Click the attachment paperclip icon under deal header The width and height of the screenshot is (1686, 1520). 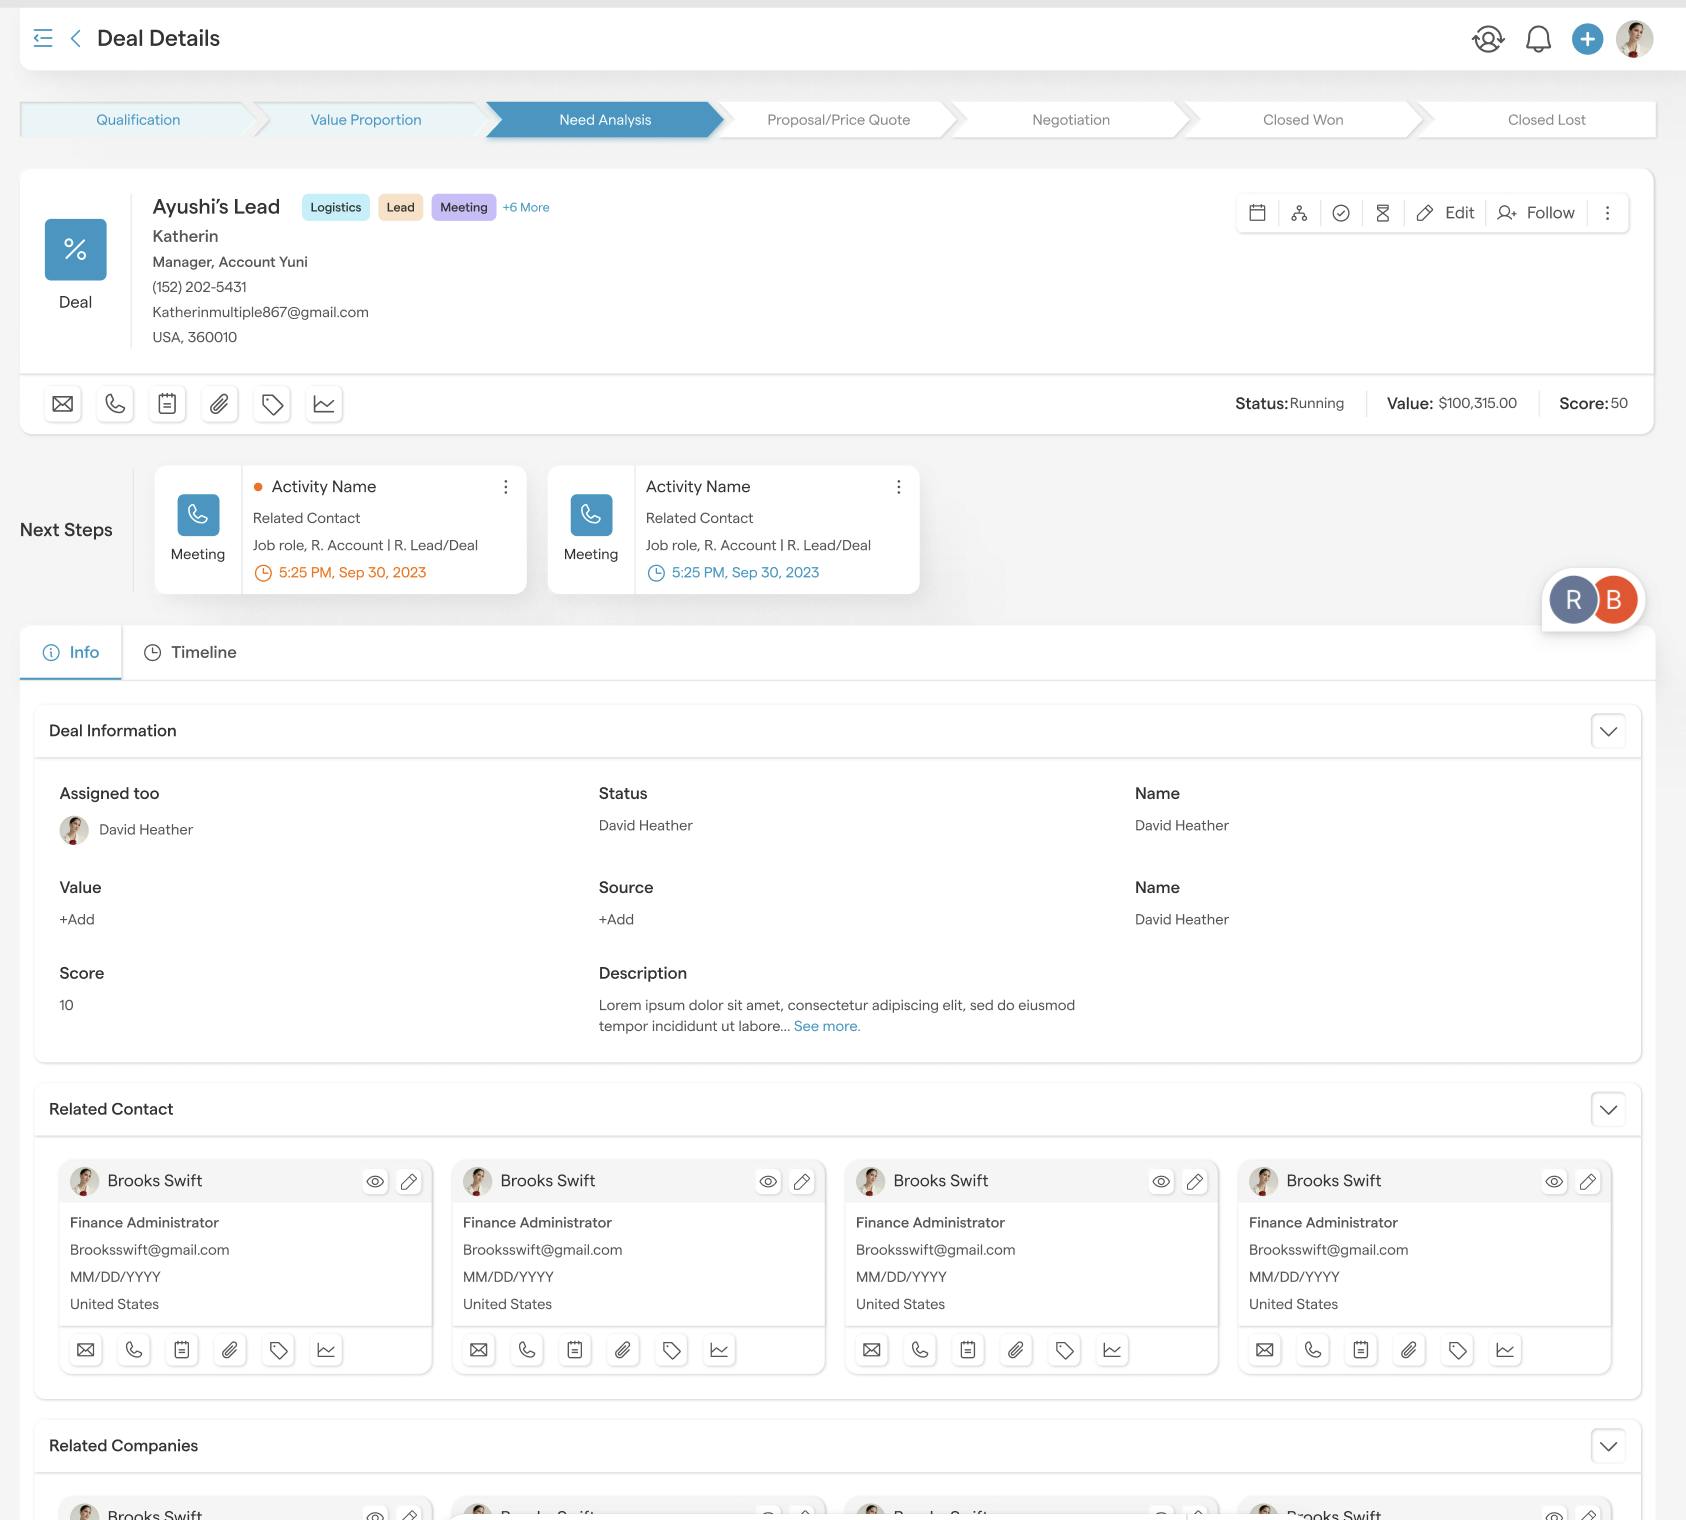pos(219,404)
